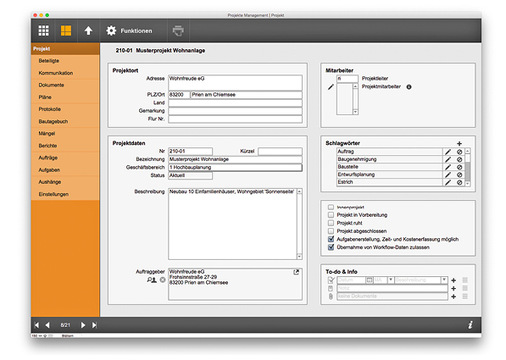Viewport: 506px width, 360px height.
Task: Click the list icon in note row
Action: pos(465,288)
